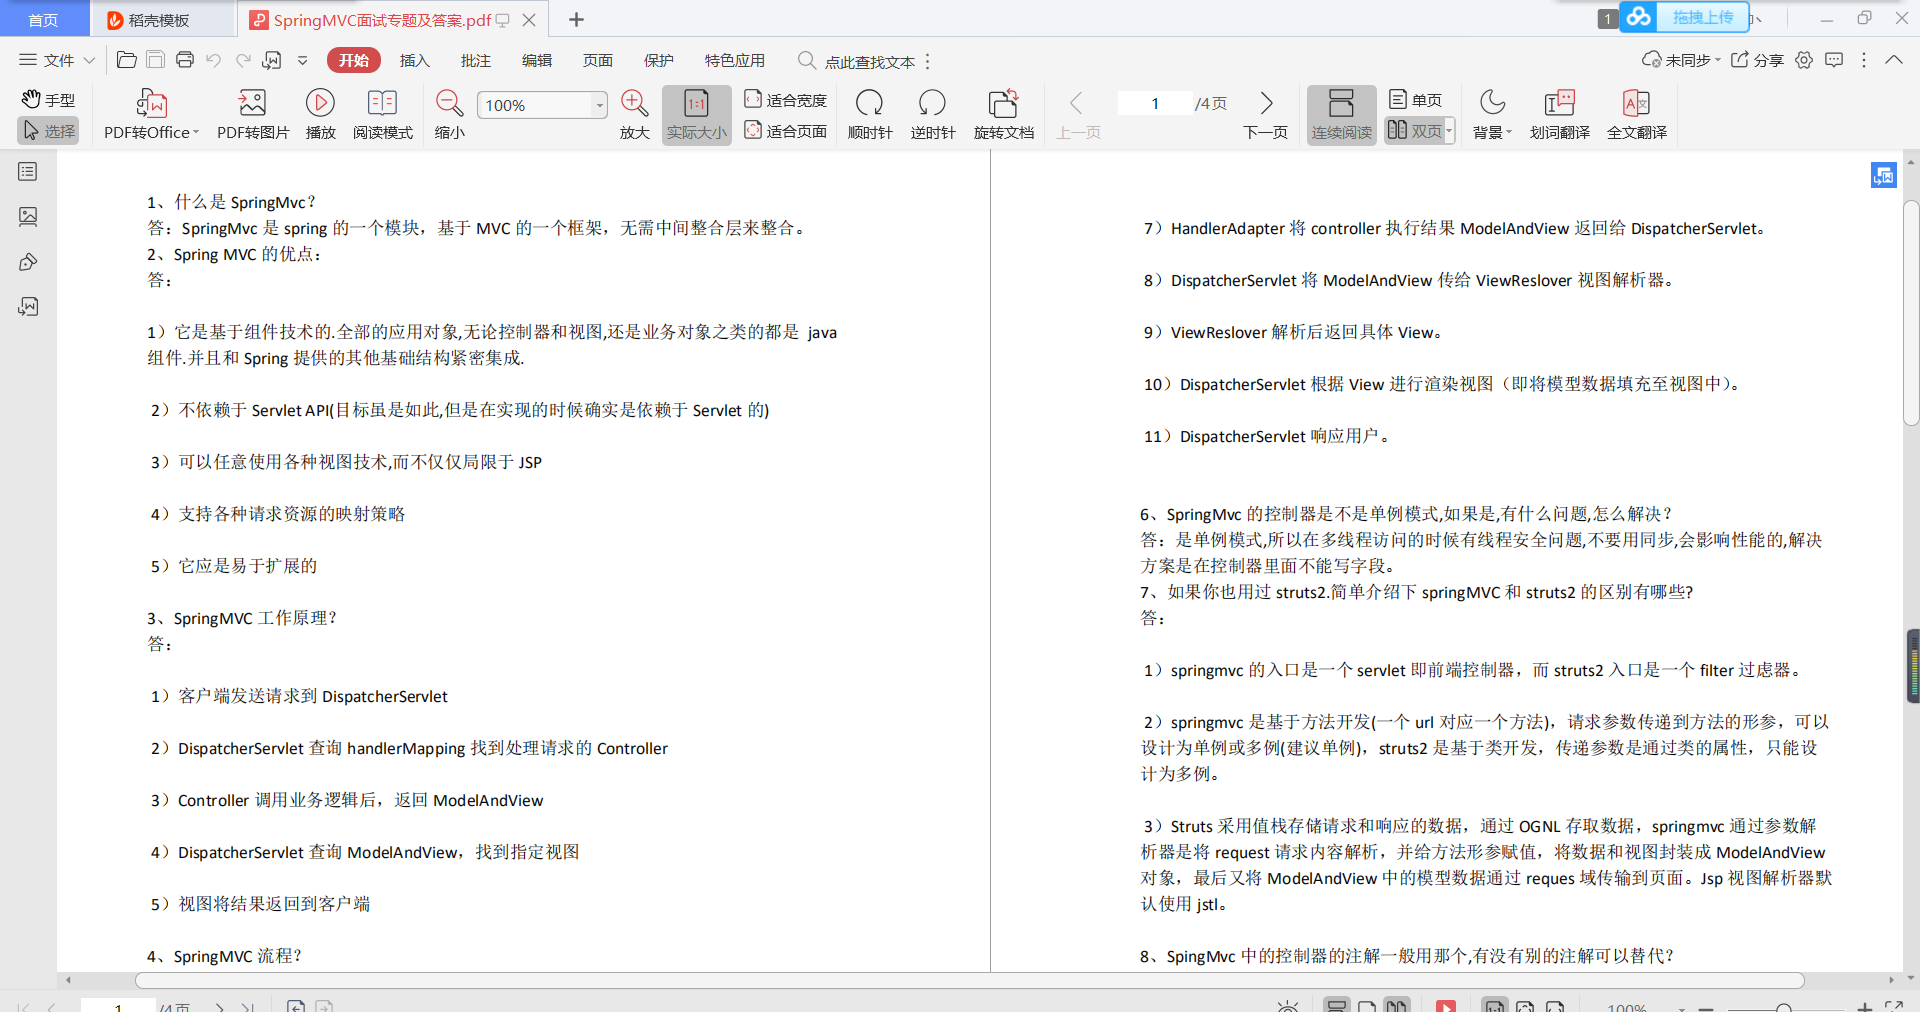Click the 拖拽上传 cloud upload button
Viewport: 1920px width, 1012px height.
click(1685, 17)
